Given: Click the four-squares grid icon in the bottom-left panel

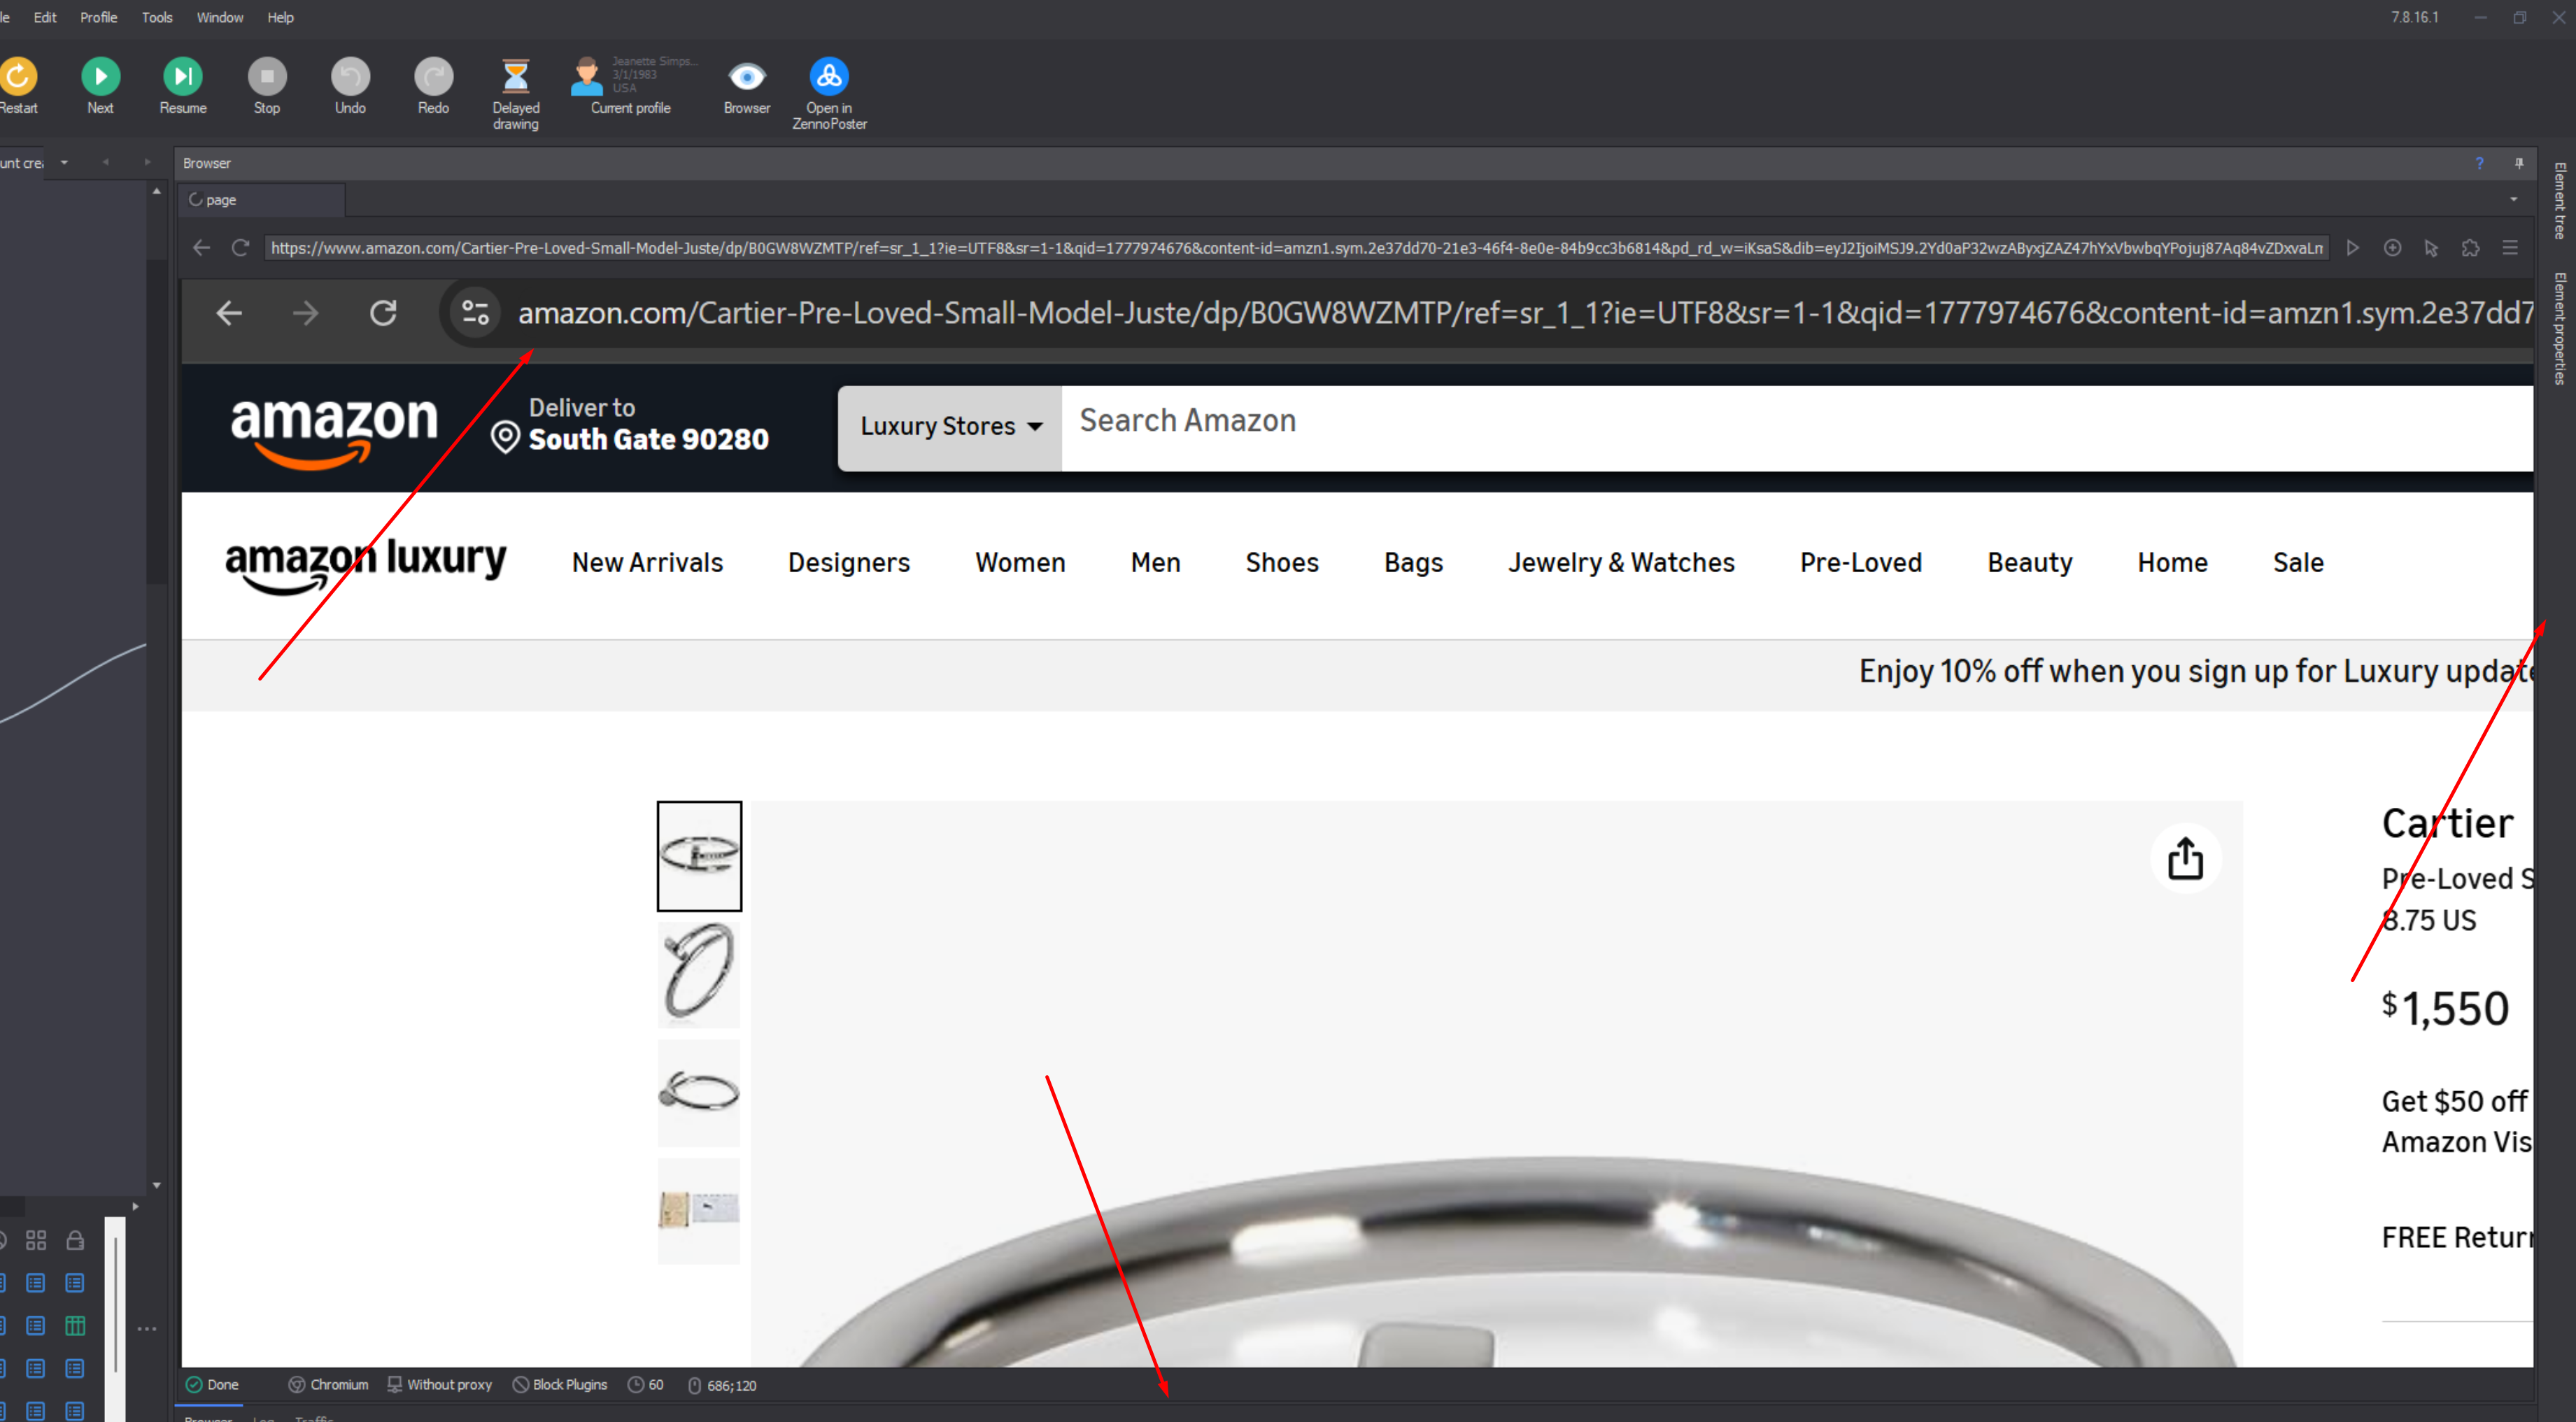Looking at the screenshot, I should (36, 1241).
